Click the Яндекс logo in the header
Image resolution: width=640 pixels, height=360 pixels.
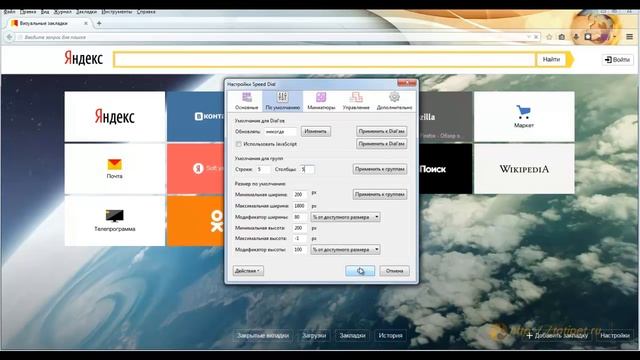point(84,58)
